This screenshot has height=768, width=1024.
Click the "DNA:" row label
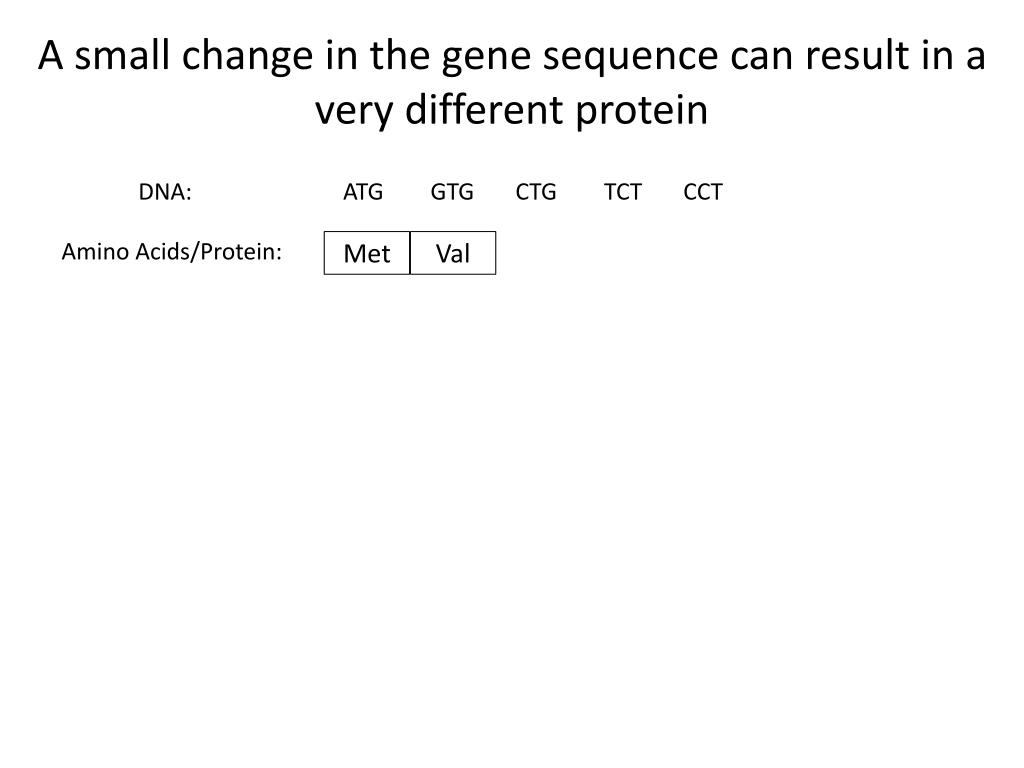tap(165, 192)
